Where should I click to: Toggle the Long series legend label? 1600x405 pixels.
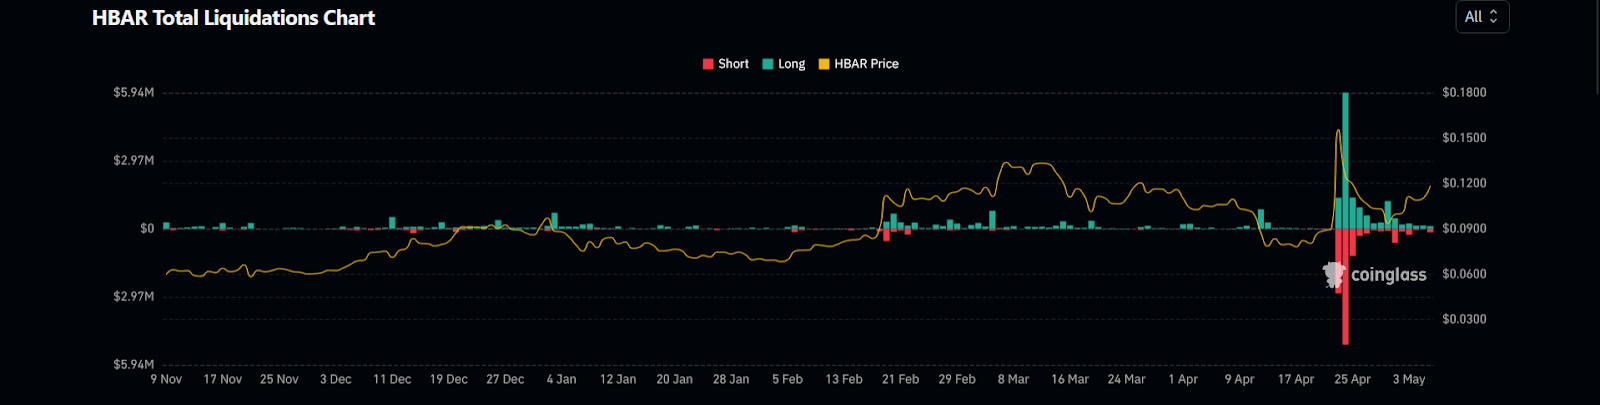[x=791, y=64]
